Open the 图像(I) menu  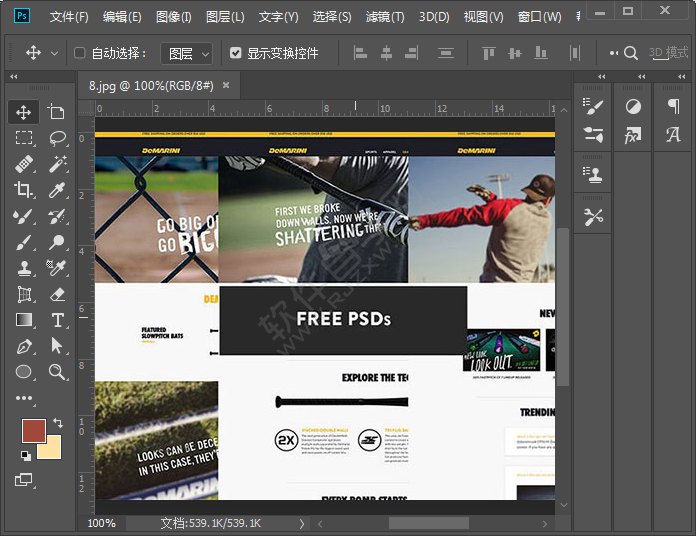click(174, 17)
